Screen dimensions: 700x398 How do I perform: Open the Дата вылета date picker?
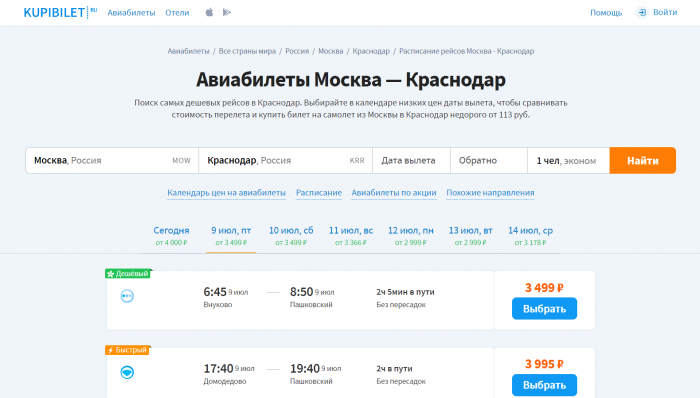coord(411,161)
